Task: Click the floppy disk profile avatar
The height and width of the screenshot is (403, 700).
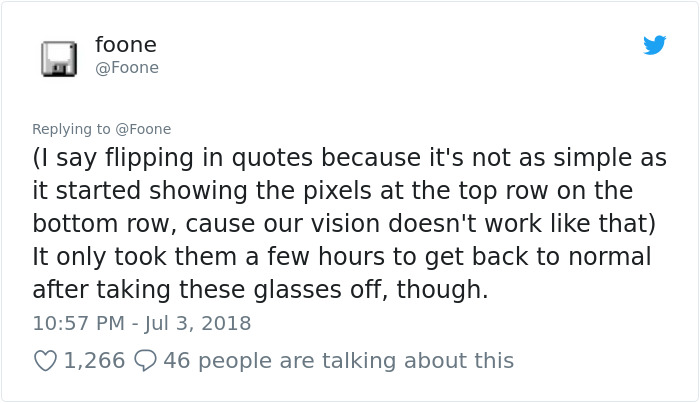Action: click(x=59, y=58)
